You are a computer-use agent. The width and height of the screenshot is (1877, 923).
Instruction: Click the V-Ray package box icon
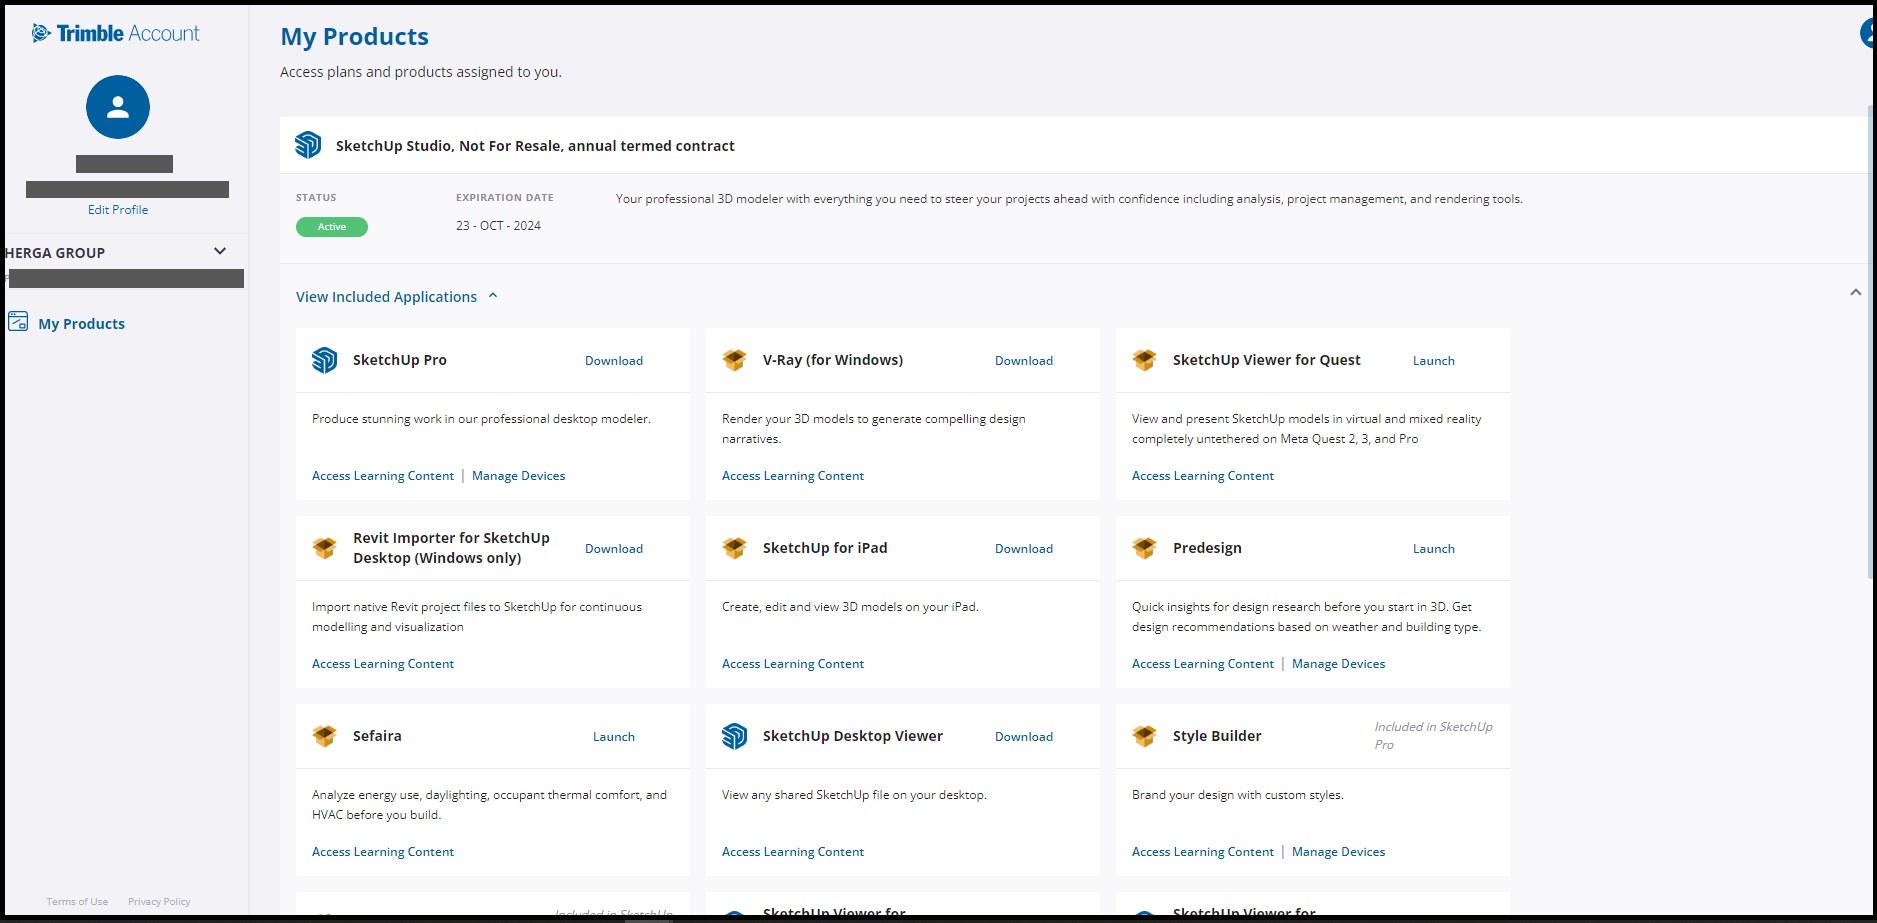coord(734,359)
